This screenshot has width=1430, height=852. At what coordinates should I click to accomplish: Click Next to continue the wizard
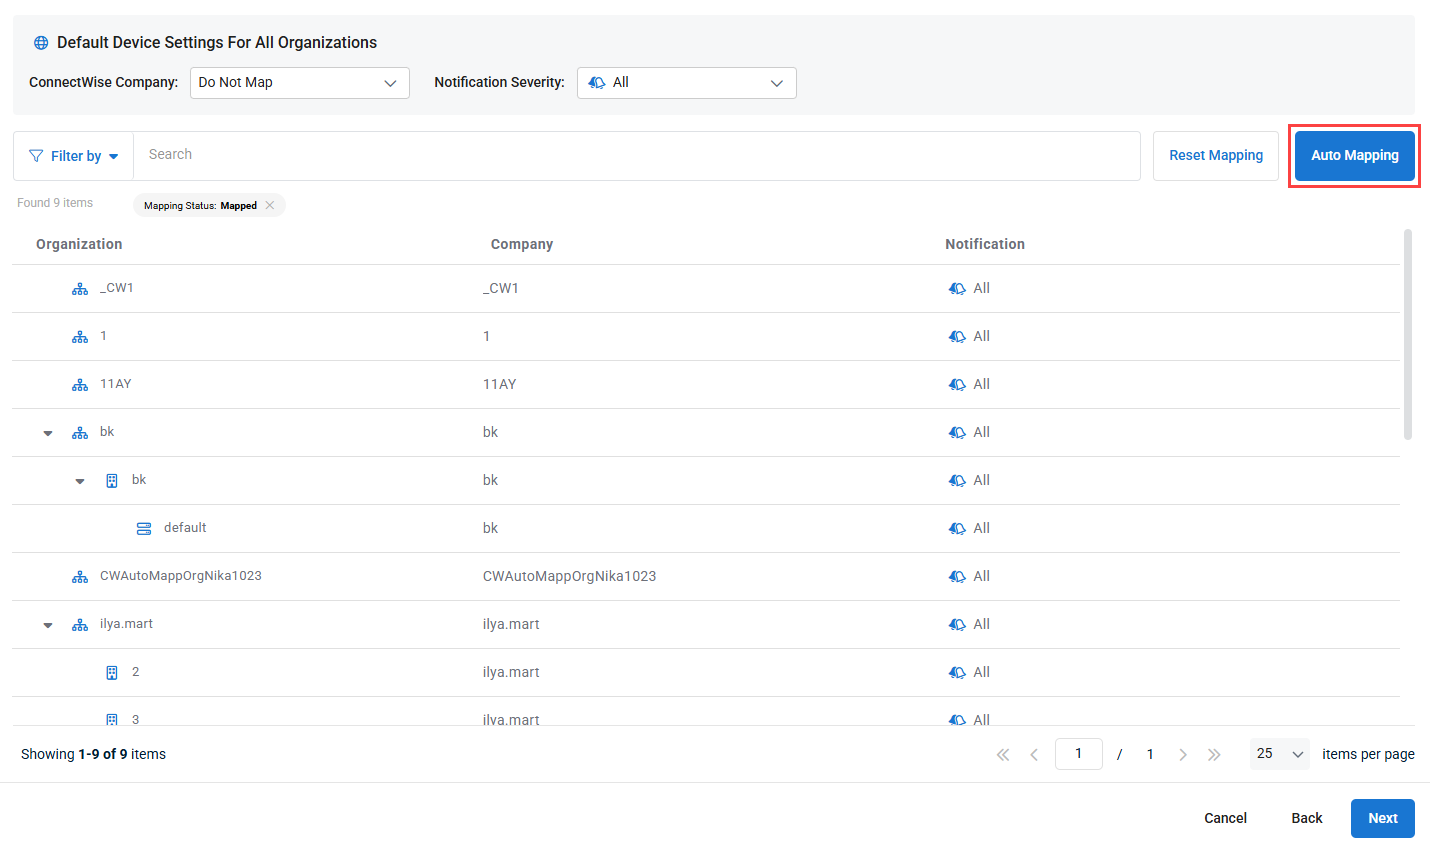click(1382, 818)
